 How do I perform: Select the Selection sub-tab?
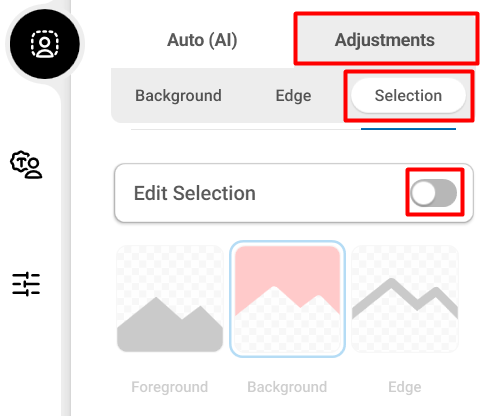[x=408, y=96]
